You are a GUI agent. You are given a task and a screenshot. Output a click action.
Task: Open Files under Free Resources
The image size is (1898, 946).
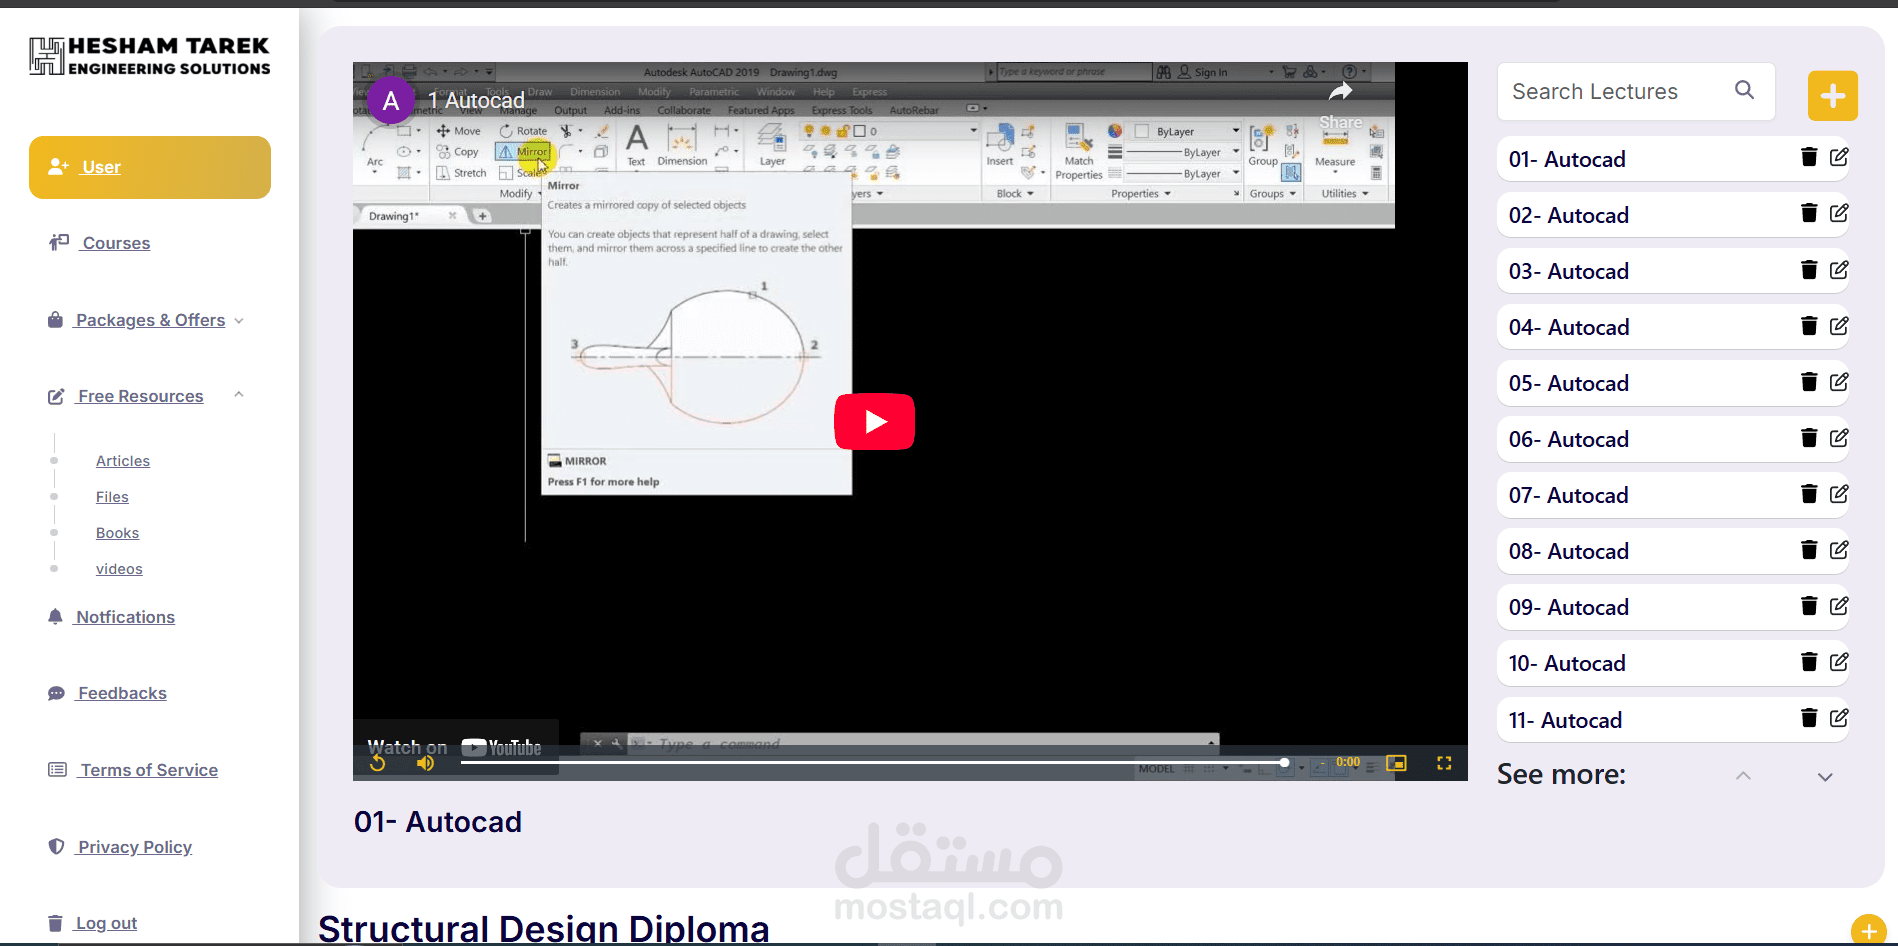(x=112, y=497)
